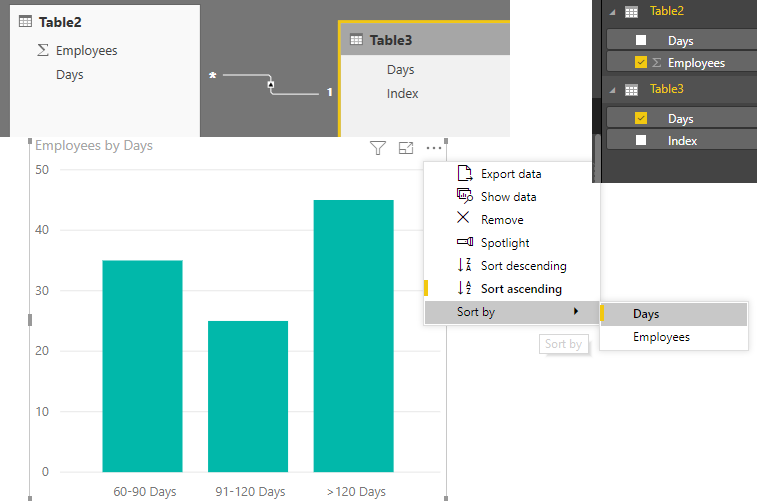Click the 91-120 Days axis label
Image resolution: width=757 pixels, height=501 pixels.
pyautogui.click(x=250, y=492)
